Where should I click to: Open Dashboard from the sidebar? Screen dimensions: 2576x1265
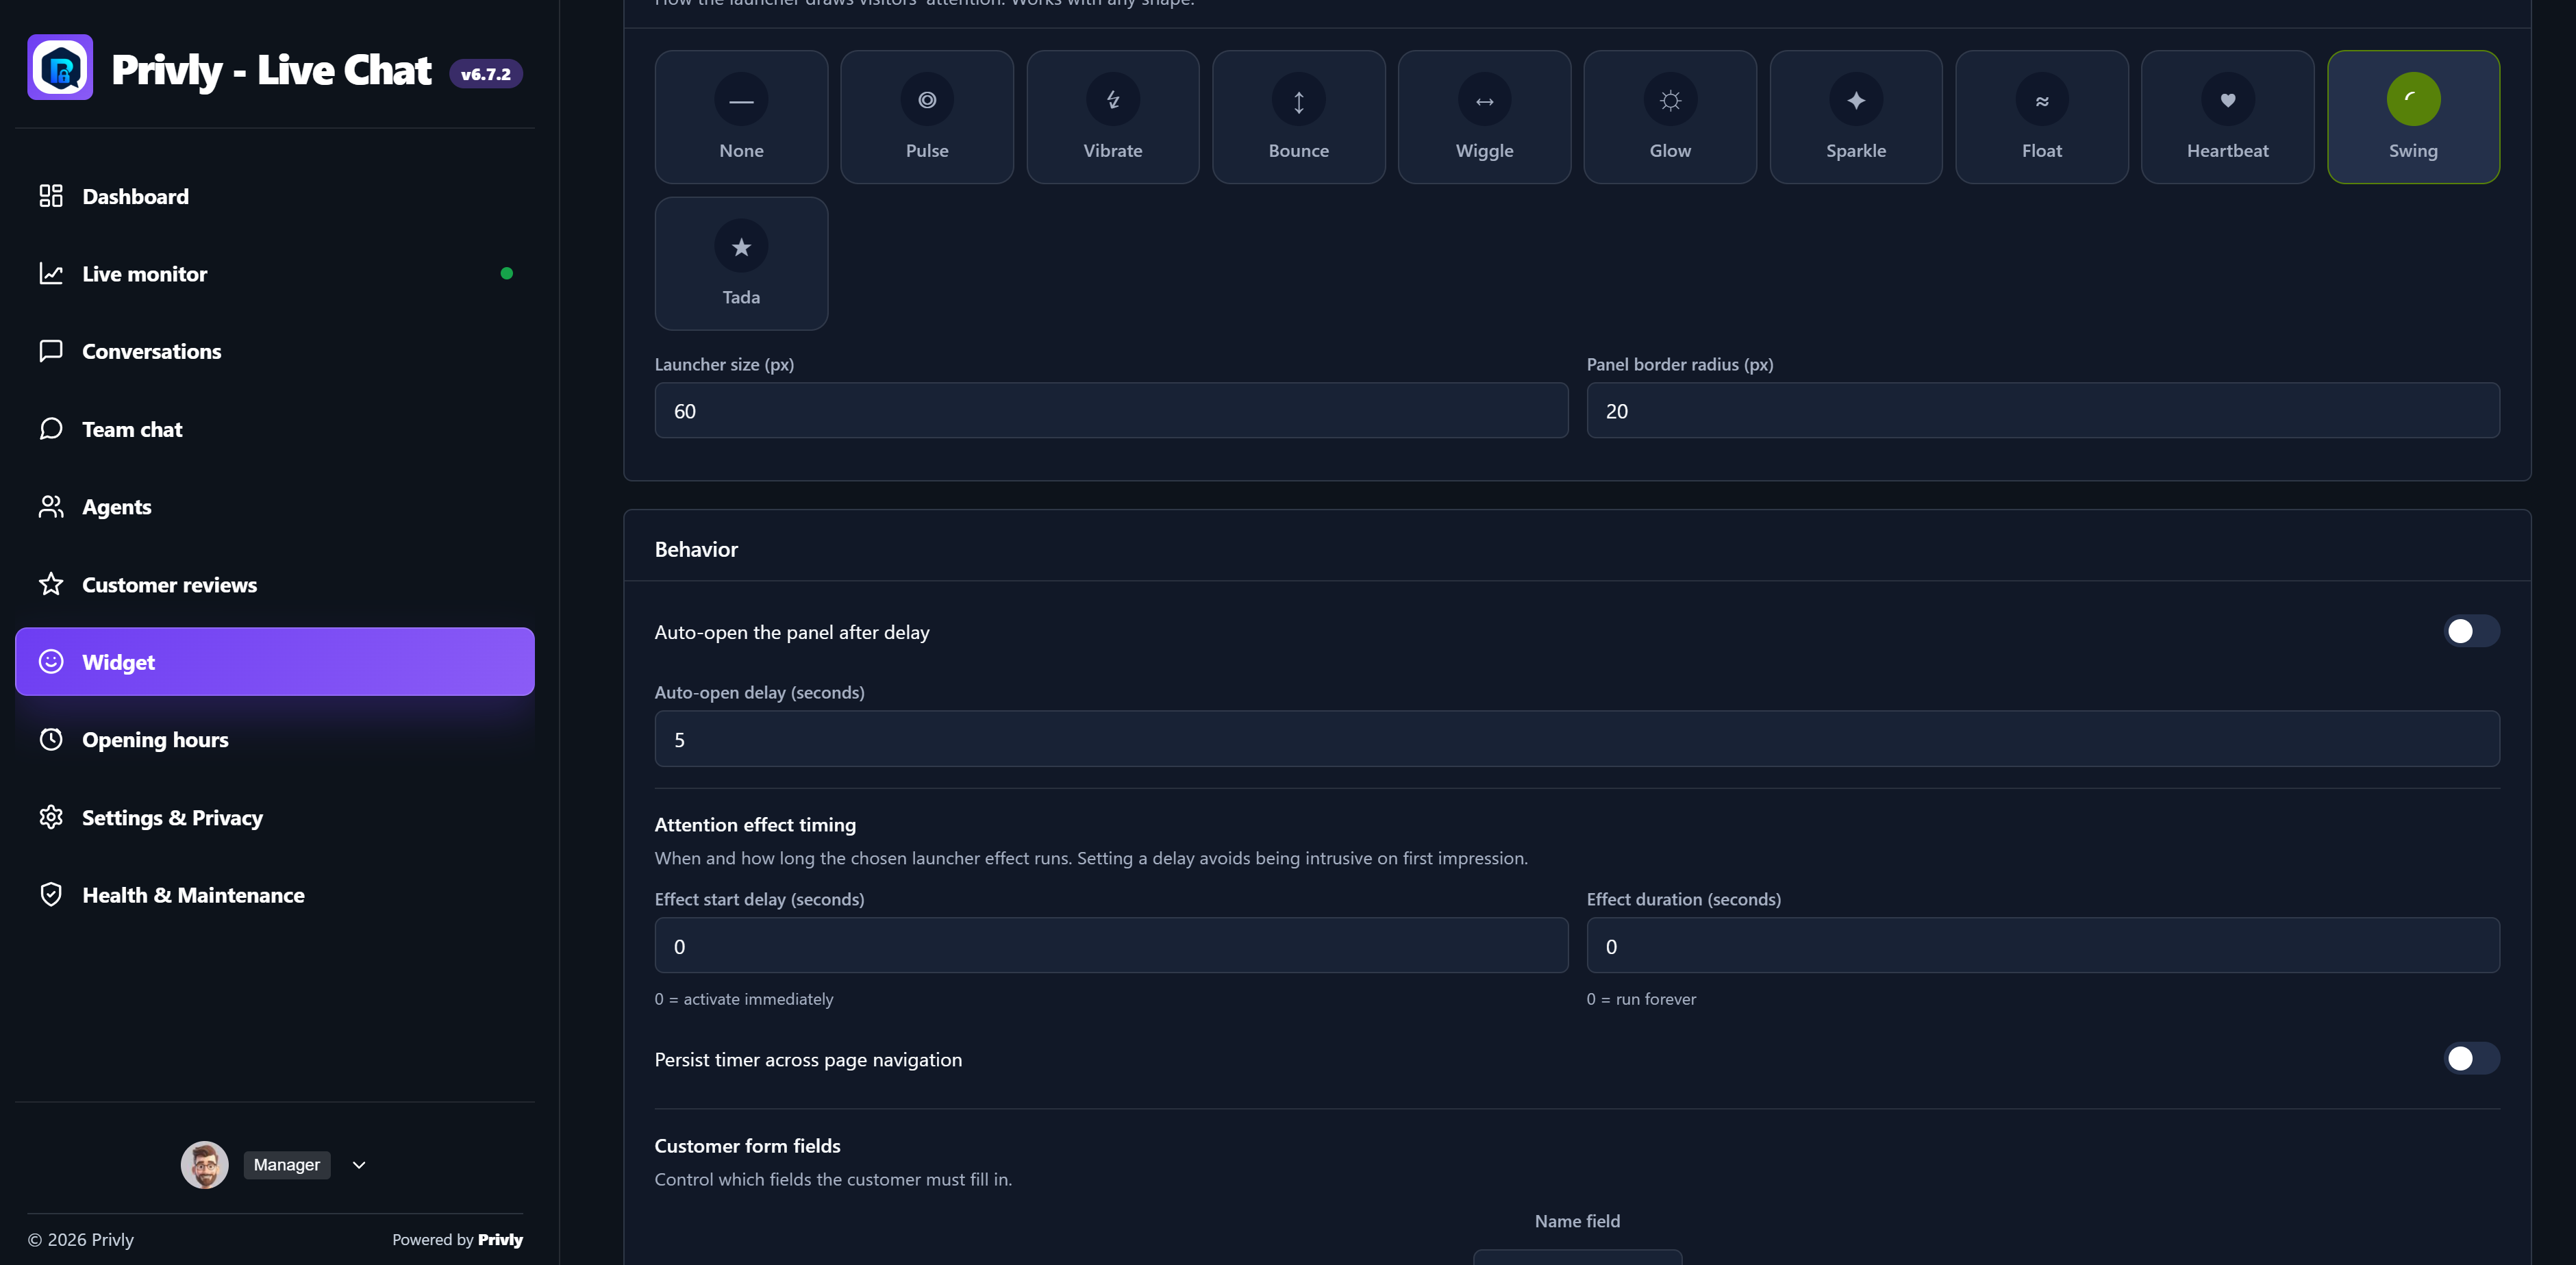point(275,196)
